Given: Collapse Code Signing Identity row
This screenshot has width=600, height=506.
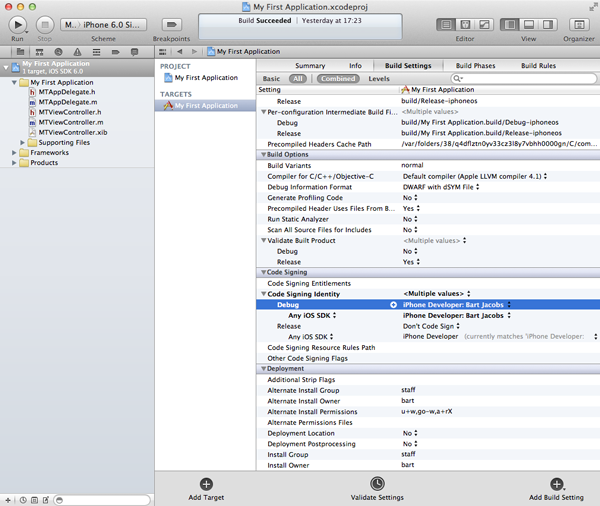Looking at the screenshot, I should click(x=263, y=294).
